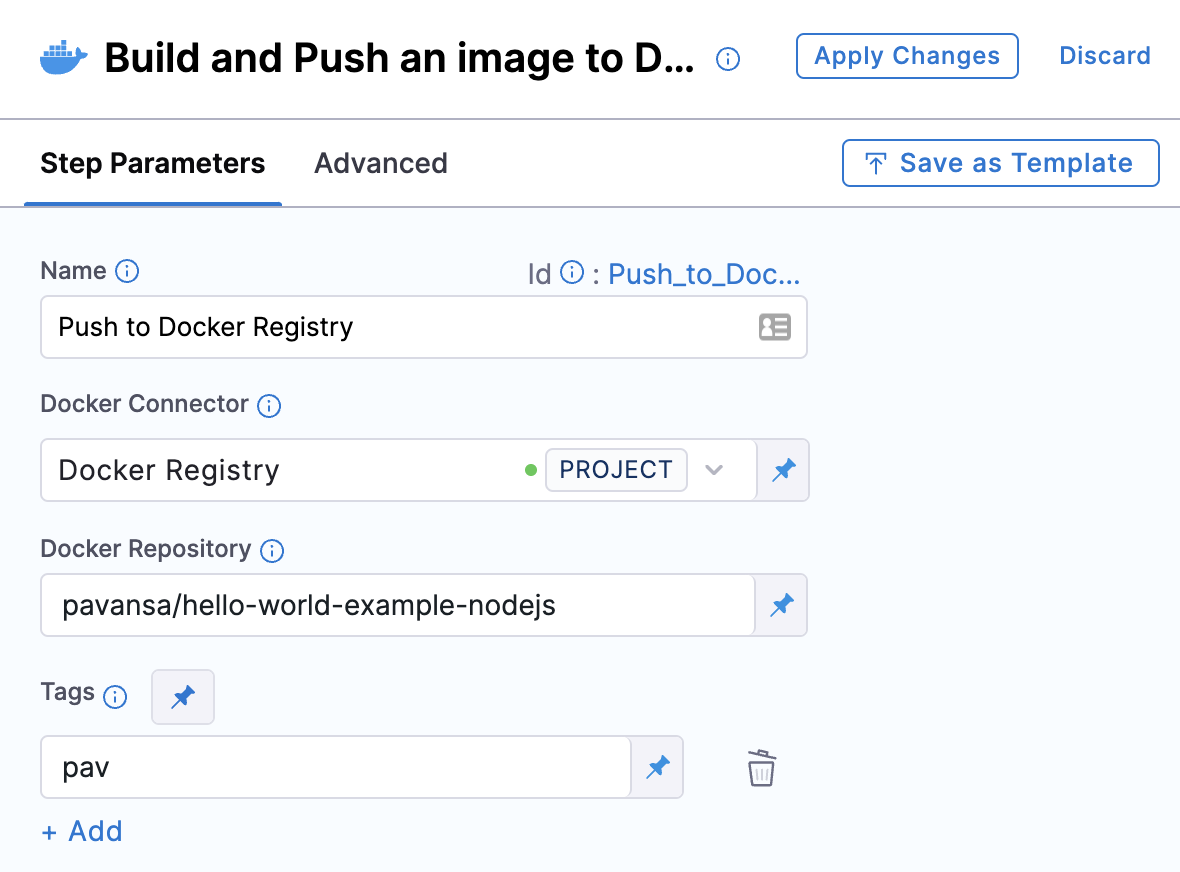Click the info icon beside Docker Repository
This screenshot has width=1180, height=872.
[272, 550]
